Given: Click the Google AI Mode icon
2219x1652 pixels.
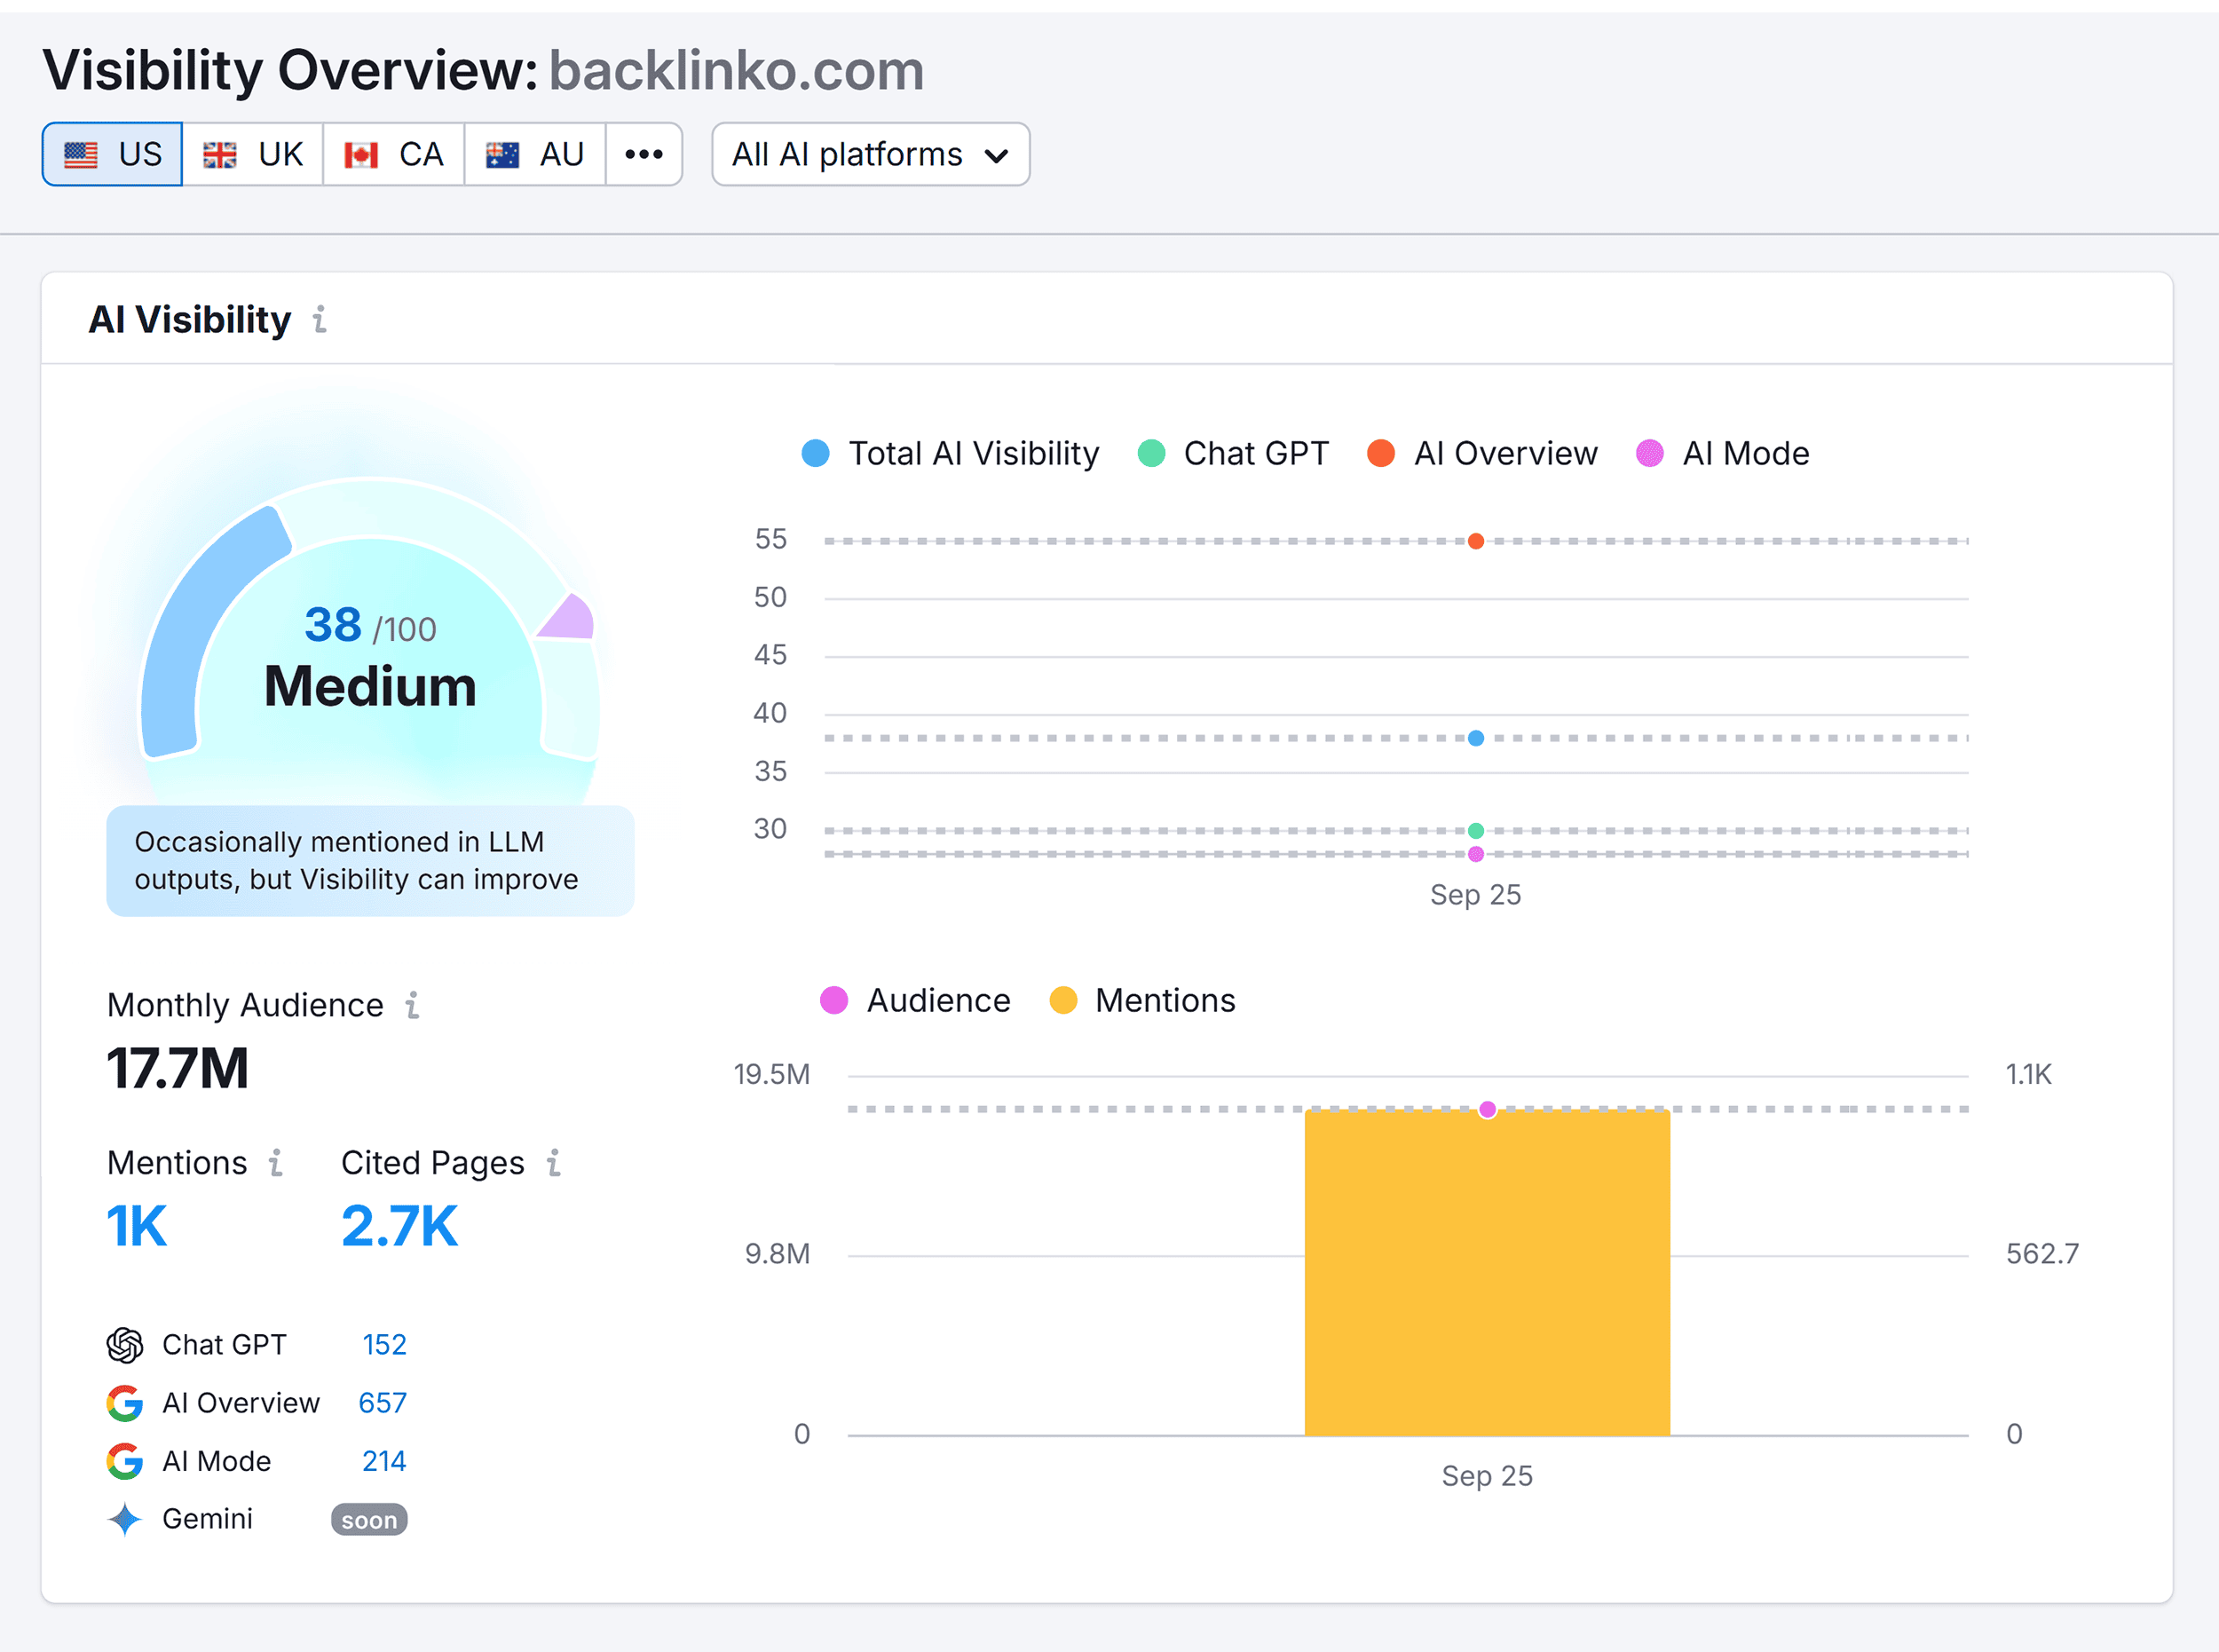Looking at the screenshot, I should [x=125, y=1461].
